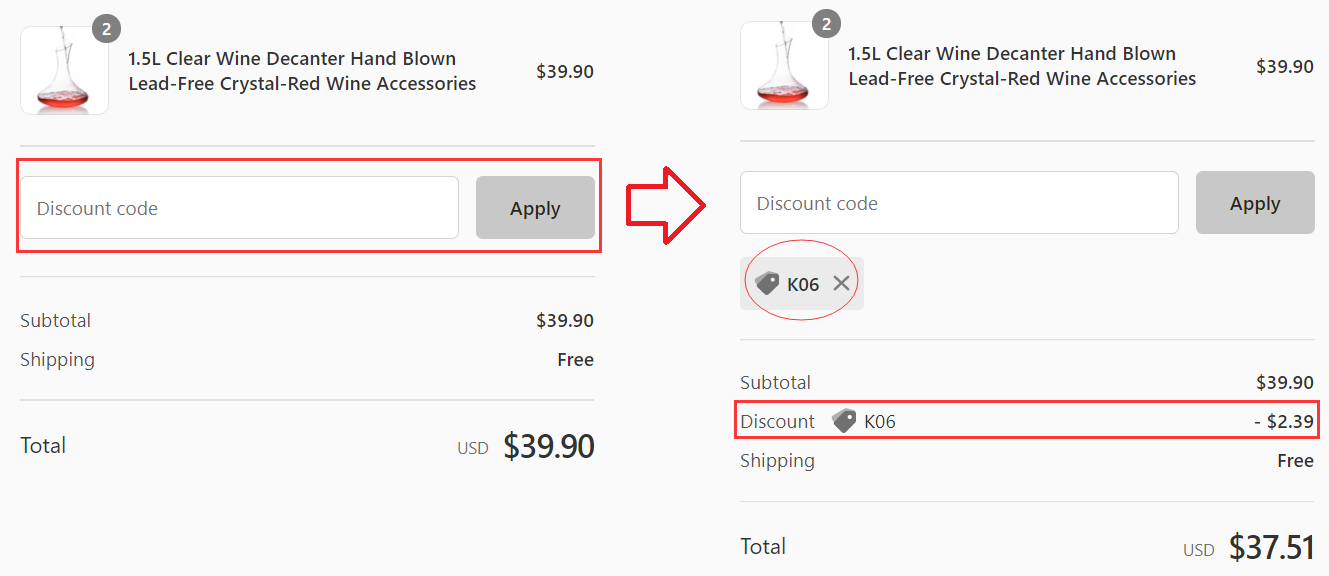Click the left $39.90 total amount
This screenshot has width=1329, height=576.
tap(548, 446)
